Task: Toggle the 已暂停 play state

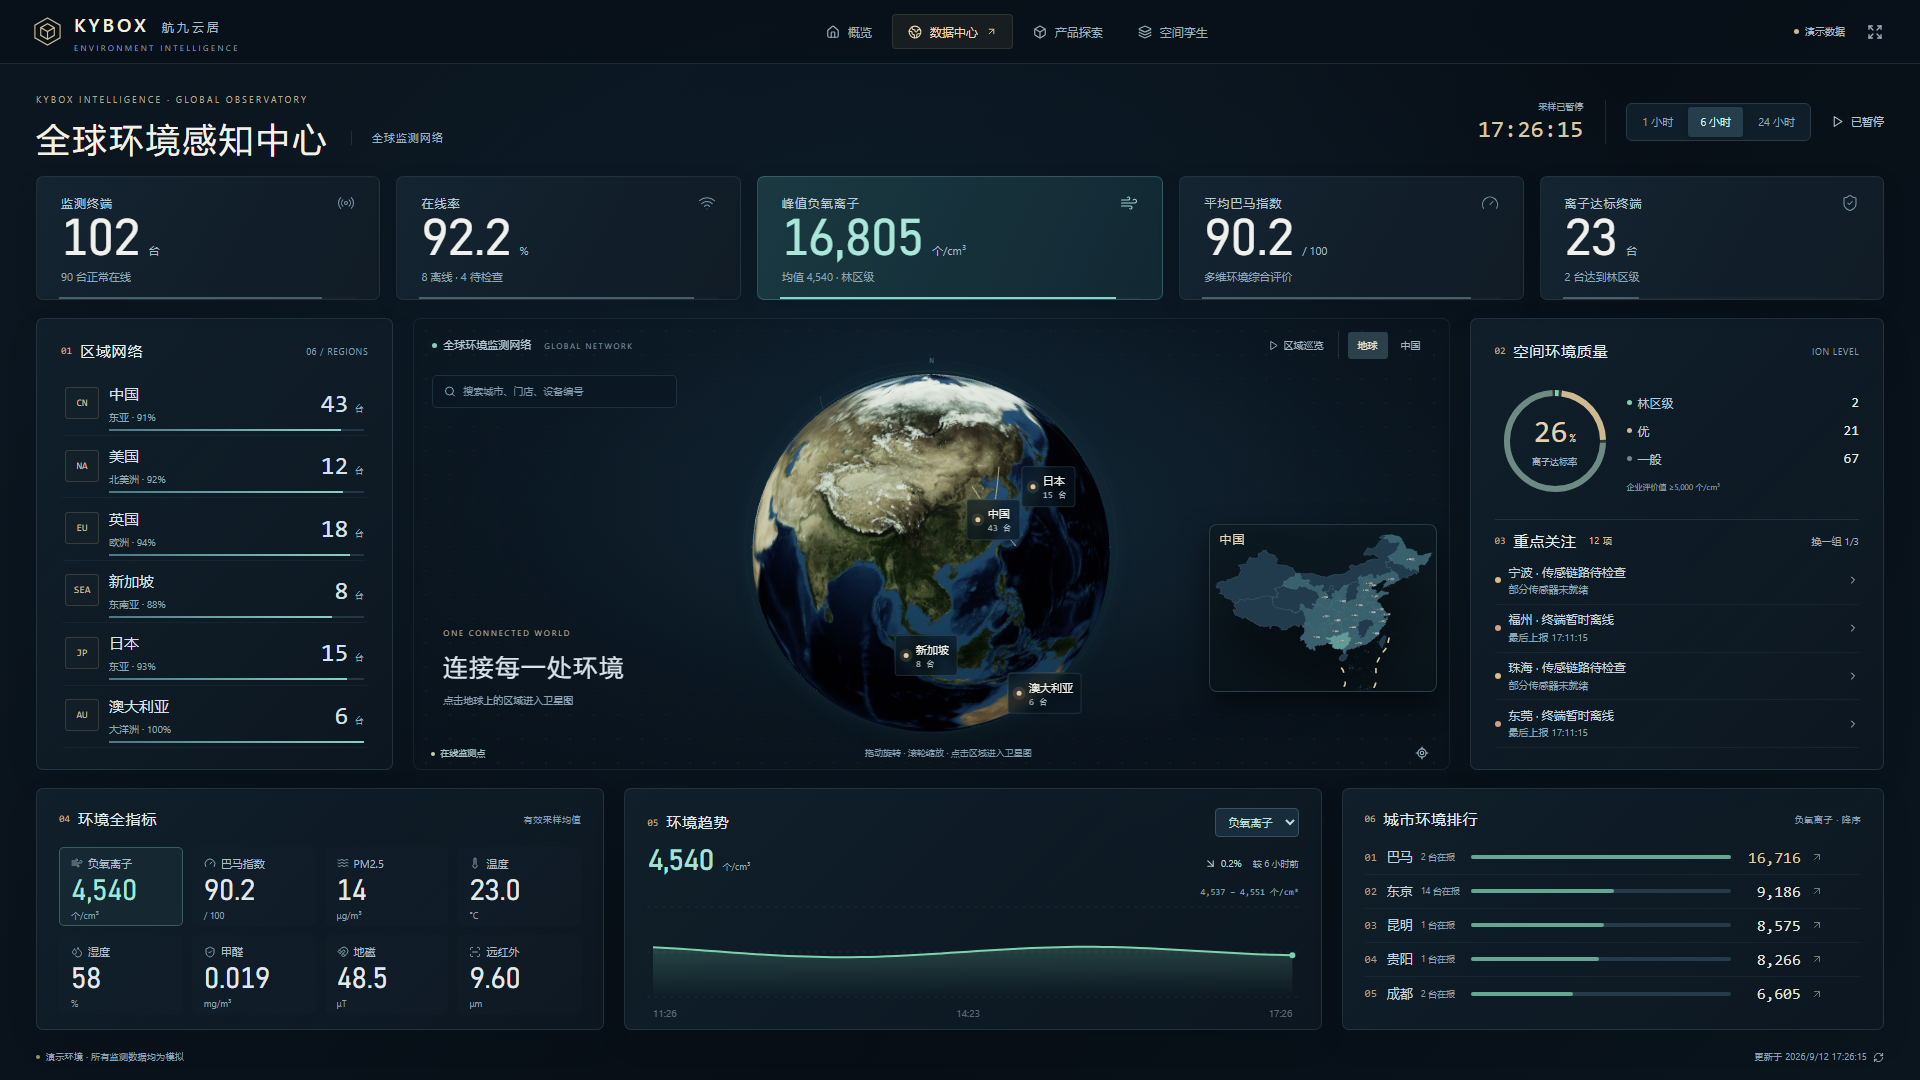Action: point(1858,122)
